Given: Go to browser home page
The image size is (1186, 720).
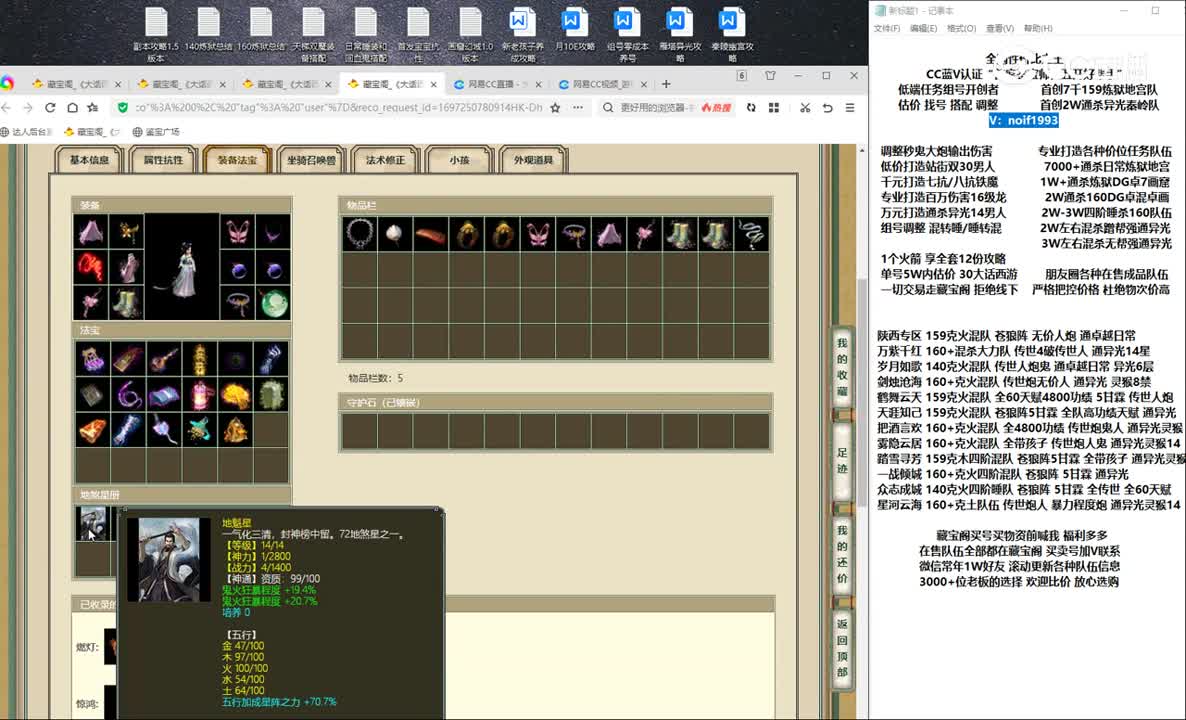Looking at the screenshot, I should [x=72, y=107].
